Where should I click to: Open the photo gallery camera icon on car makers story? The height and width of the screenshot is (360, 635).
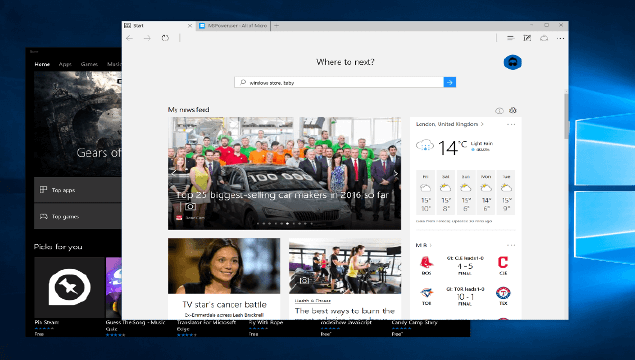[x=190, y=207]
